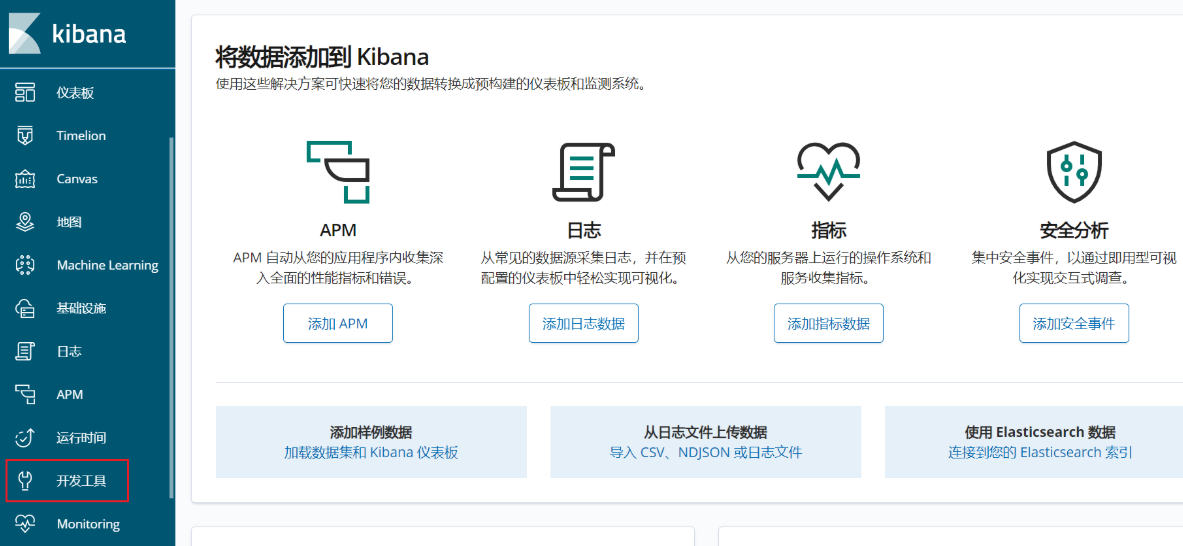
Task: Click the 开发工具 wrench icon
Action: (x=26, y=480)
